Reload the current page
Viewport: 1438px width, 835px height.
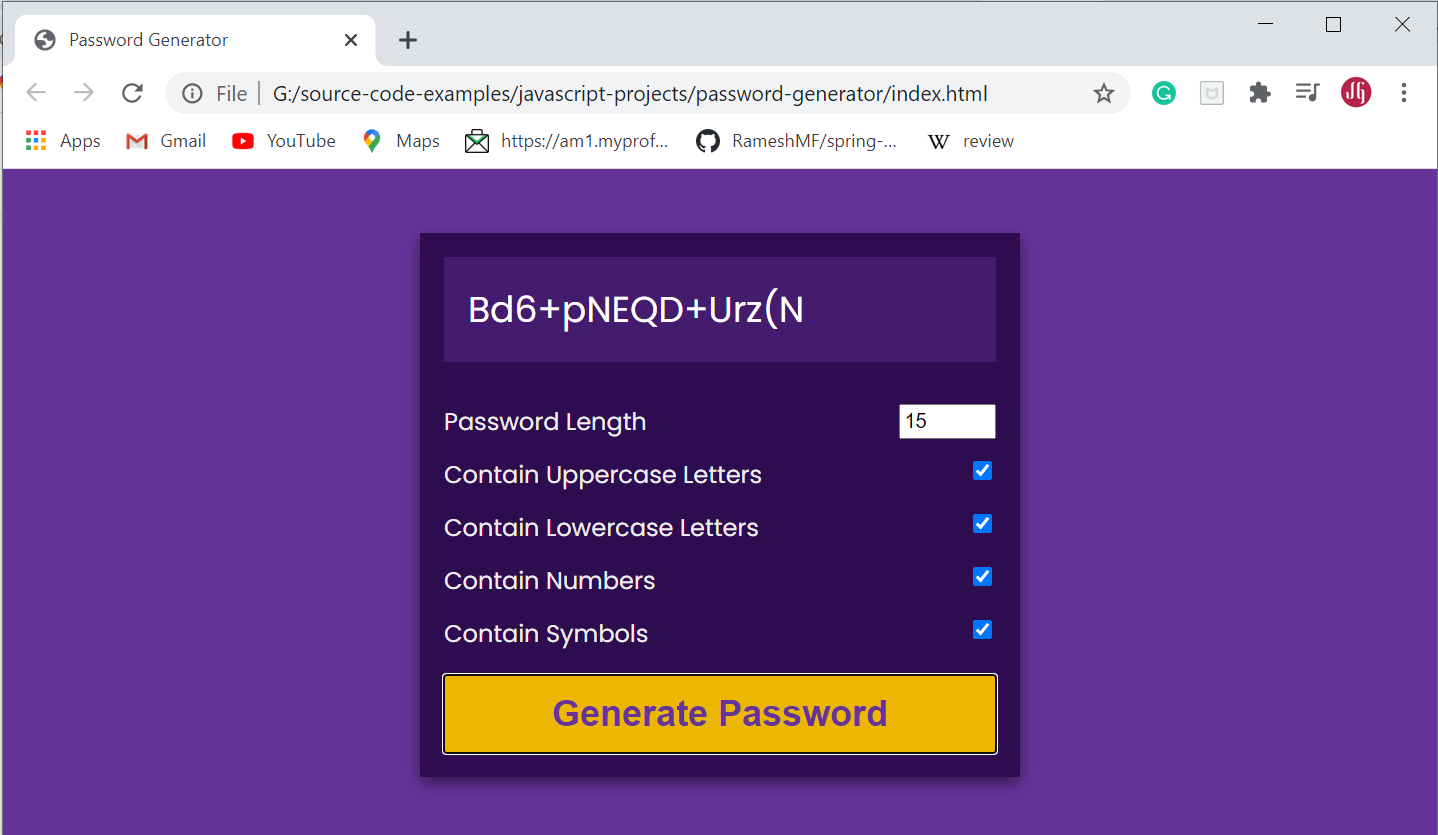(x=132, y=93)
